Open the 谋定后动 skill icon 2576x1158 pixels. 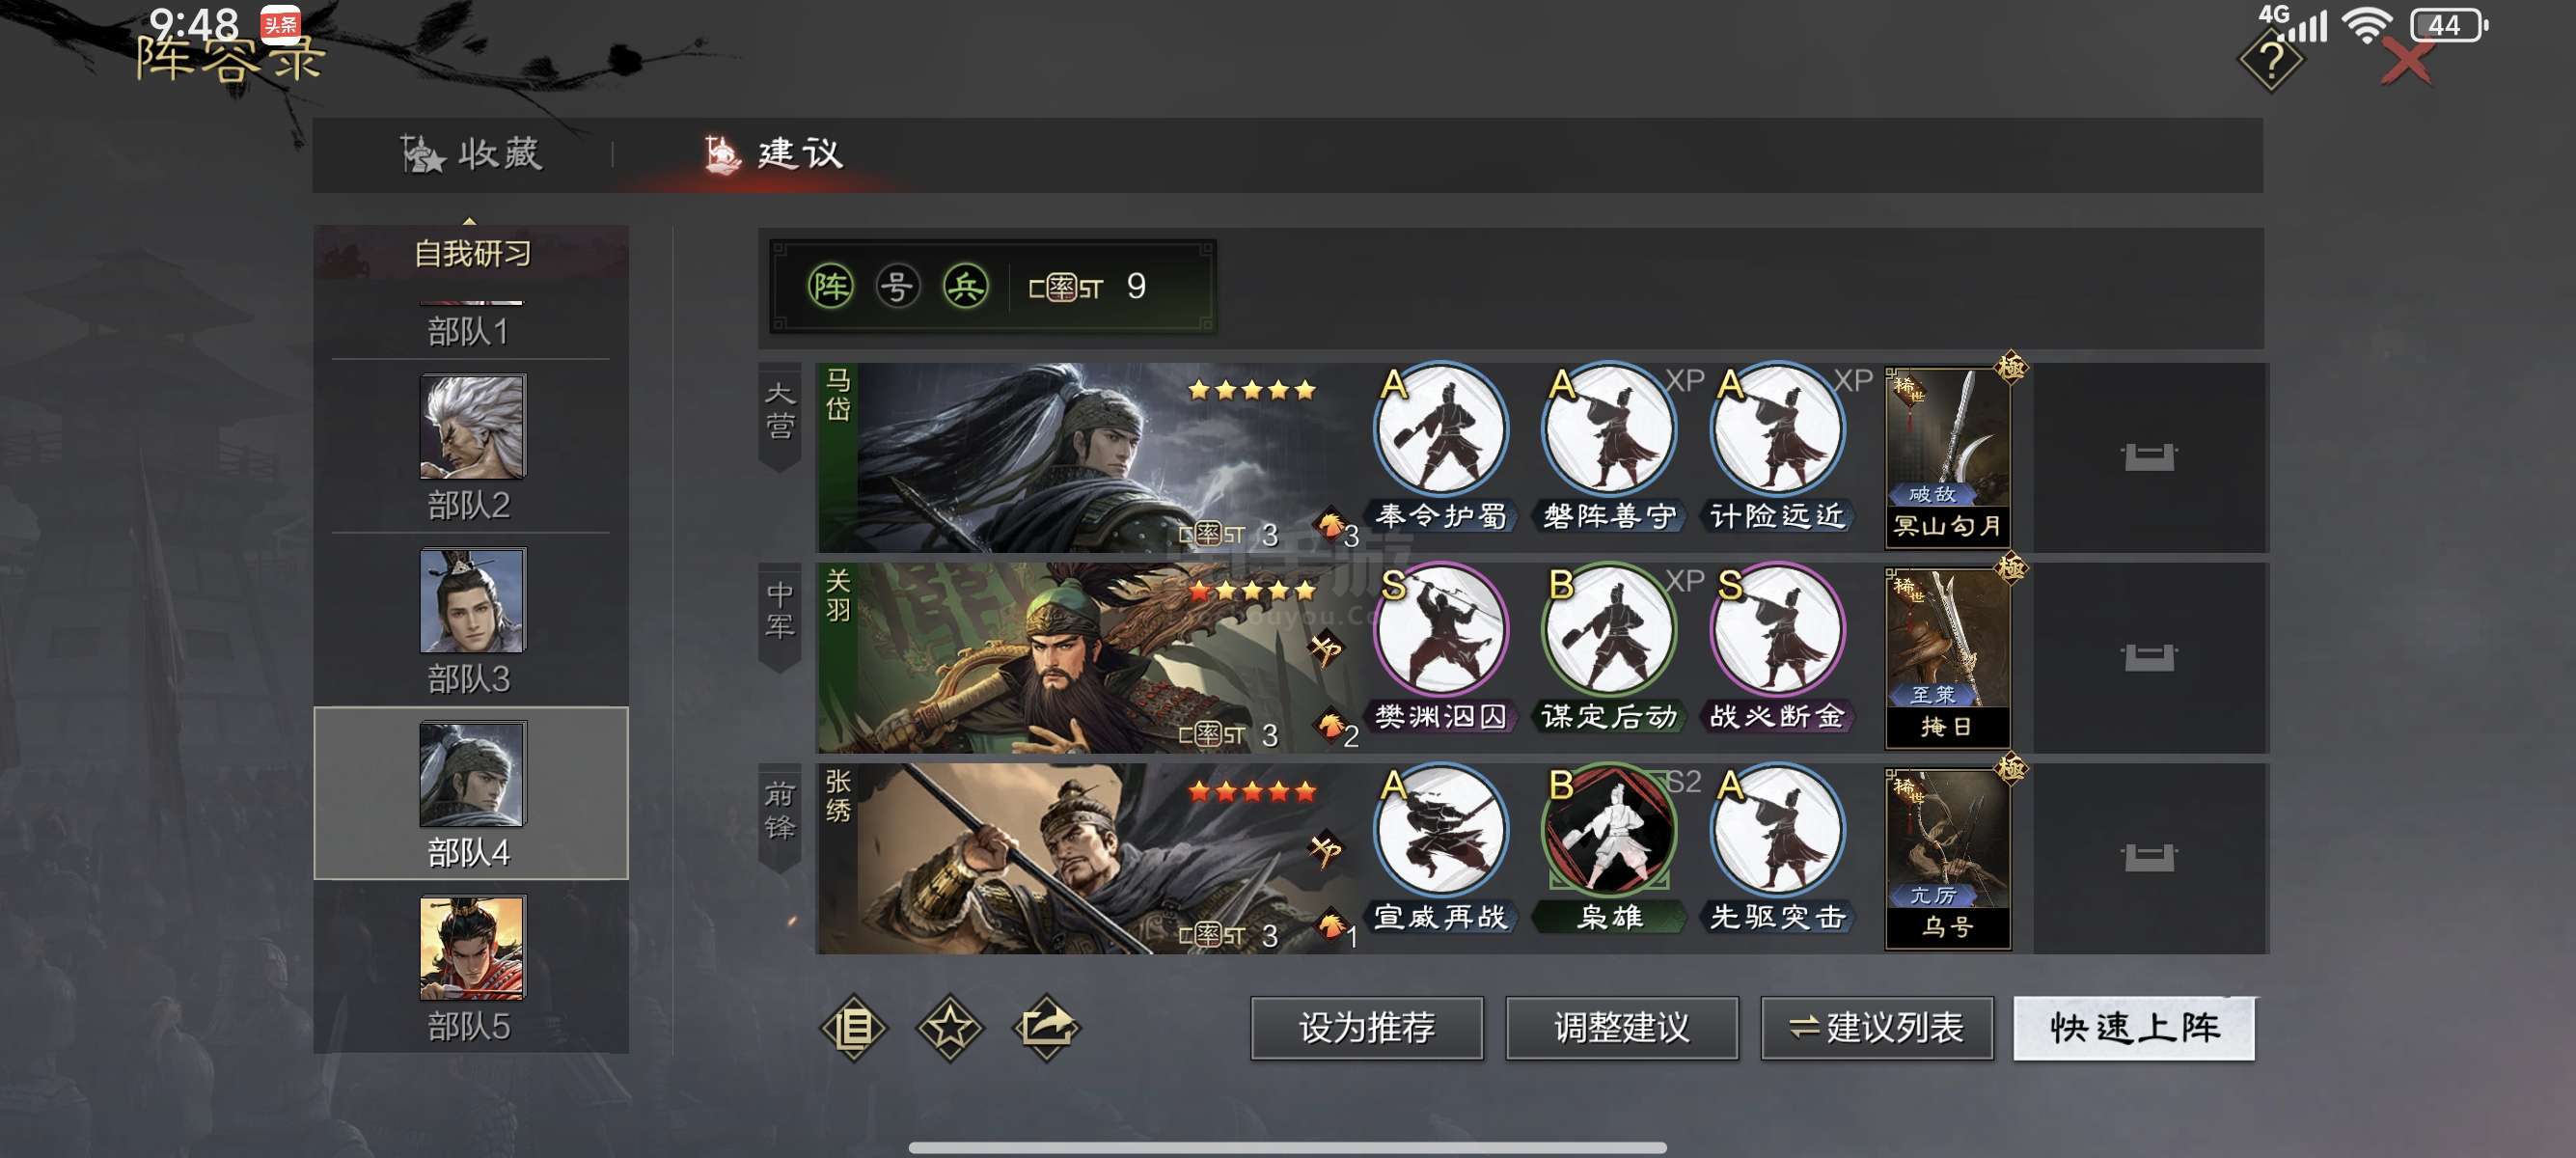coord(1609,630)
